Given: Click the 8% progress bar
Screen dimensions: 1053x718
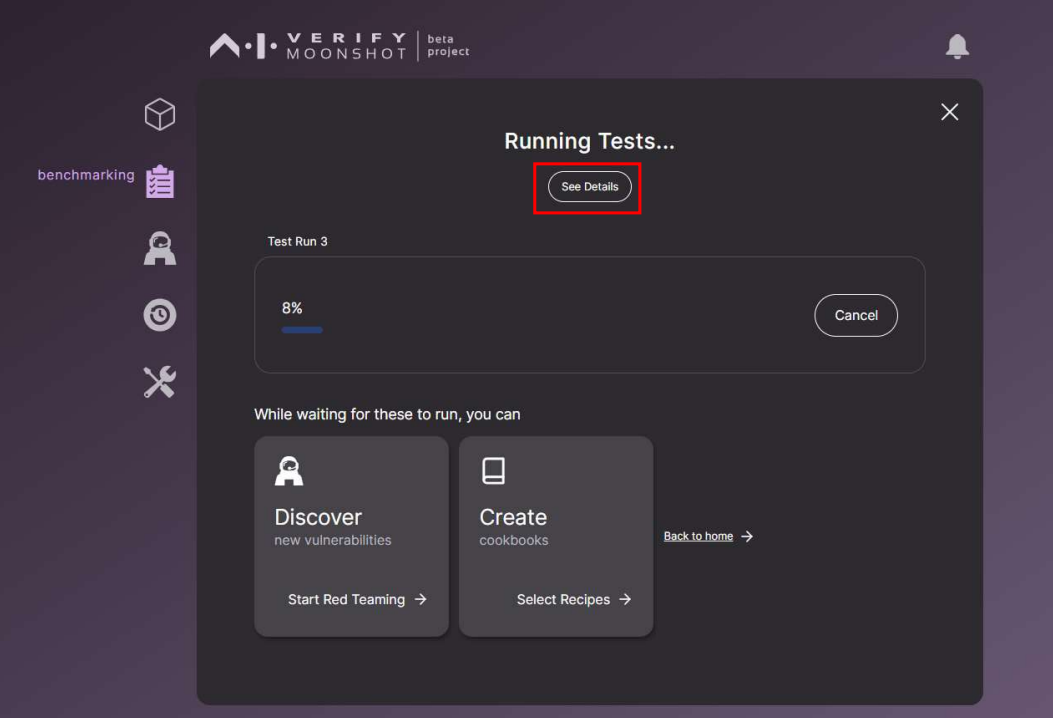Looking at the screenshot, I should [x=302, y=329].
